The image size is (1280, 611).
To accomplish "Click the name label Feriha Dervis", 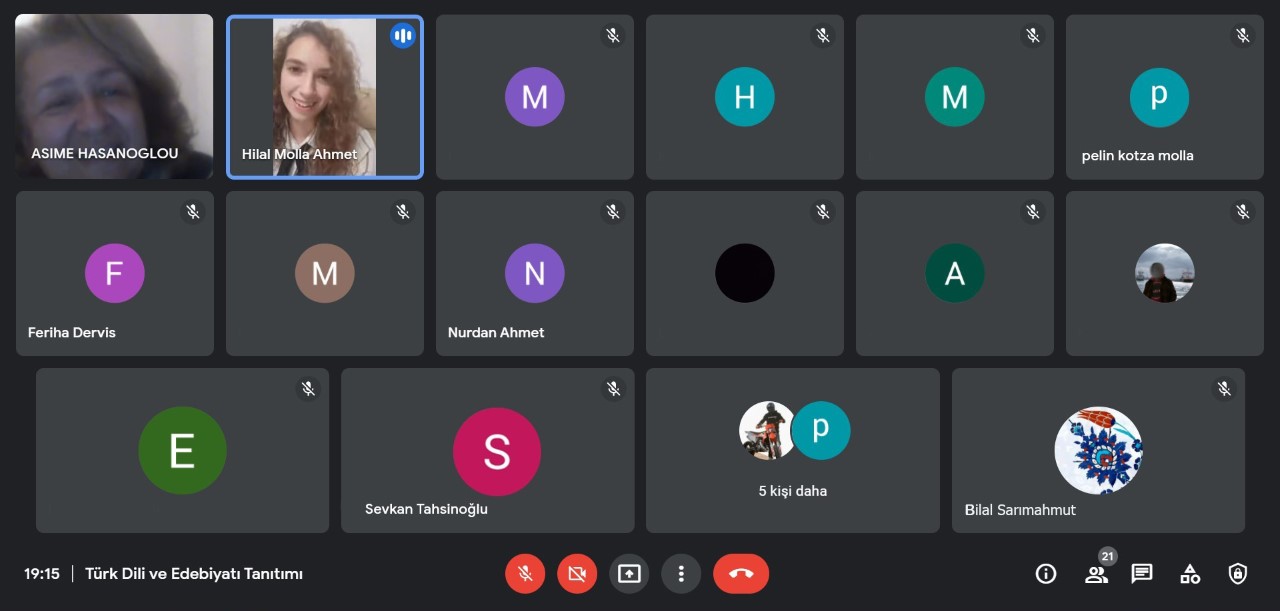I will 72,332.
